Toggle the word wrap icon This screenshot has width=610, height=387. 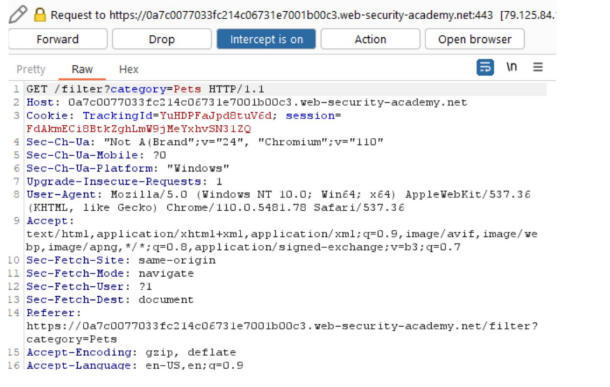point(485,68)
